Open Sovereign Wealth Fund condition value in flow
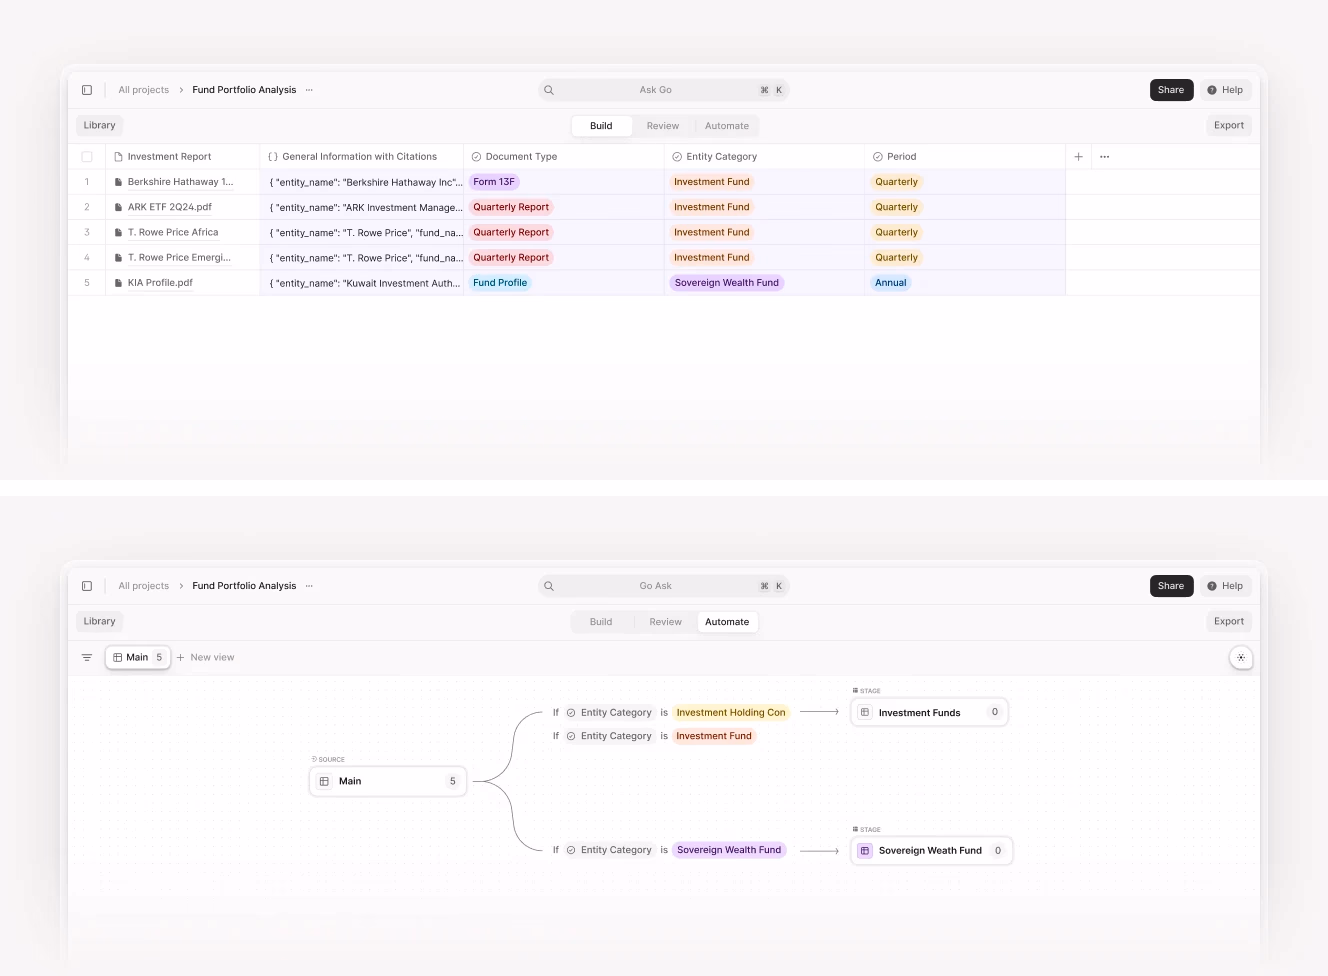The width and height of the screenshot is (1328, 976). 729,850
